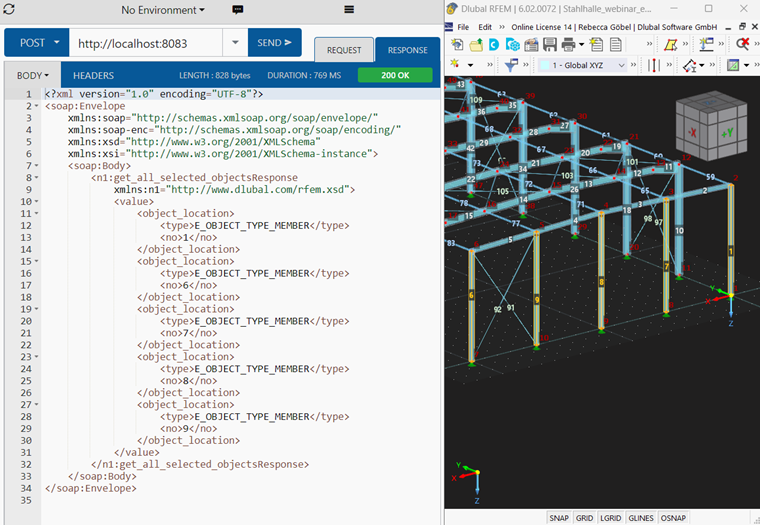
Task: Click the light blue coordinate system swatch
Action: pyautogui.click(x=545, y=65)
